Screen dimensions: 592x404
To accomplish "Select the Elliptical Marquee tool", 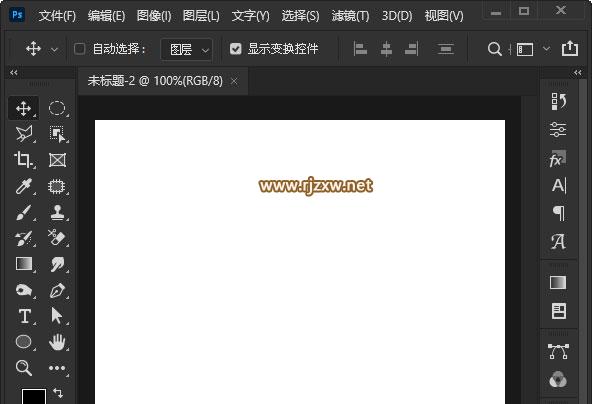I will point(57,108).
